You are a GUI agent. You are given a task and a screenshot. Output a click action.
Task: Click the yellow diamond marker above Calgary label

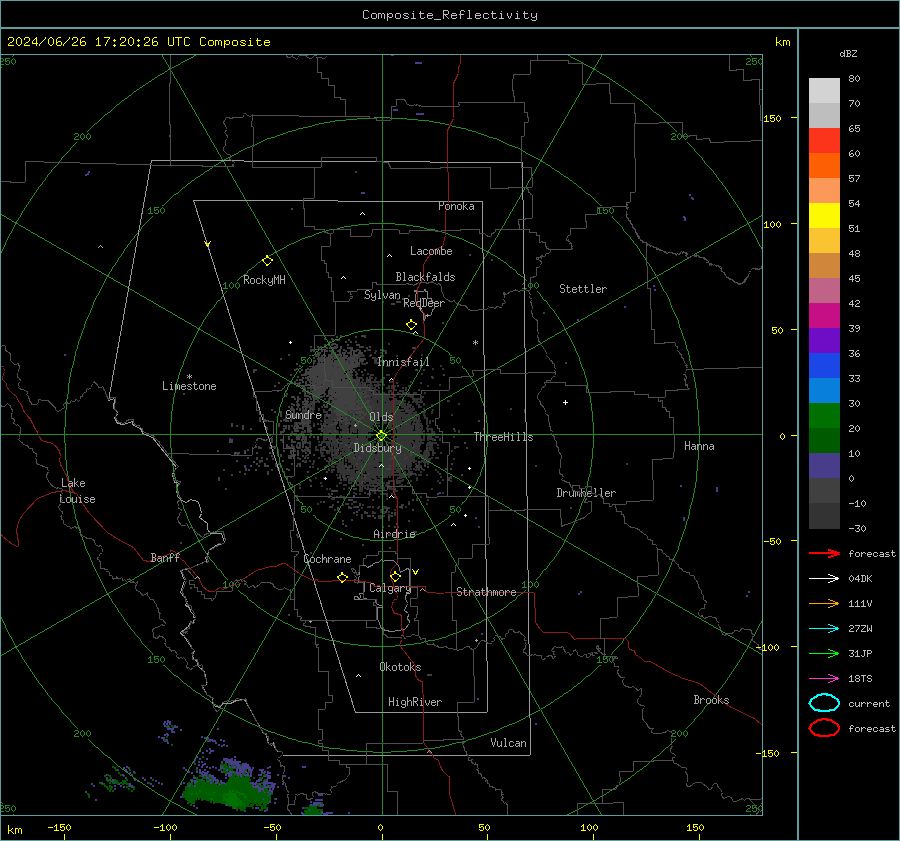(395, 576)
